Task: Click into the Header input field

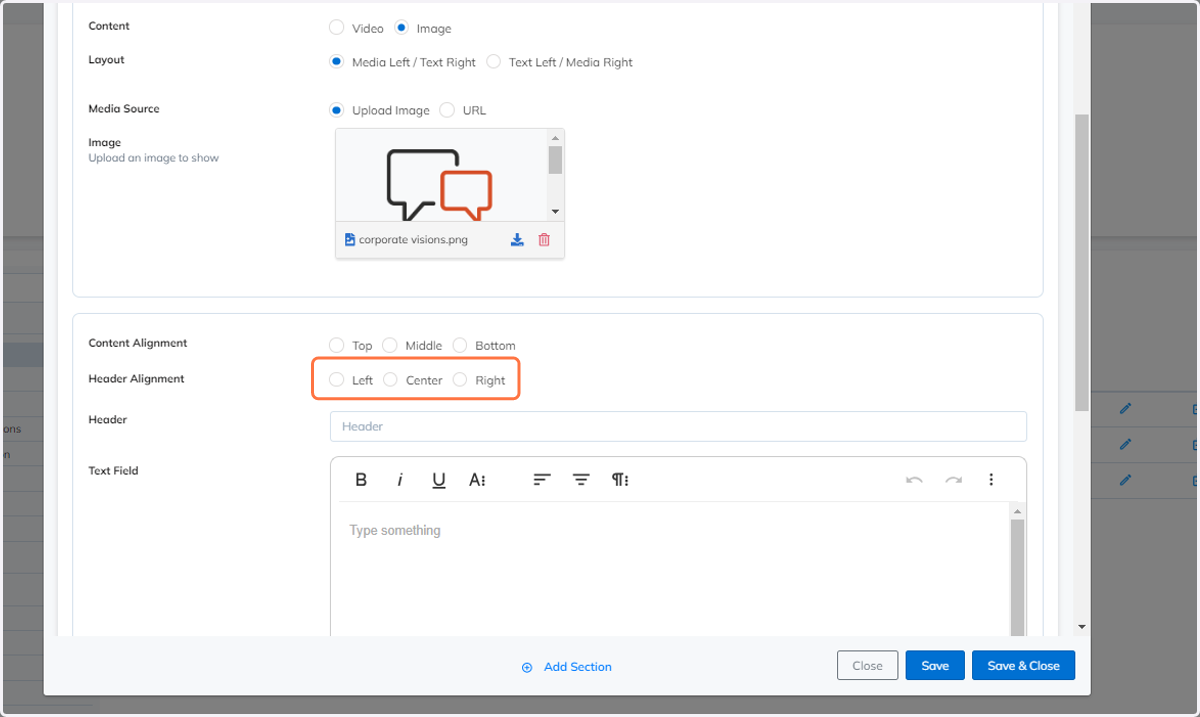Action: [678, 426]
